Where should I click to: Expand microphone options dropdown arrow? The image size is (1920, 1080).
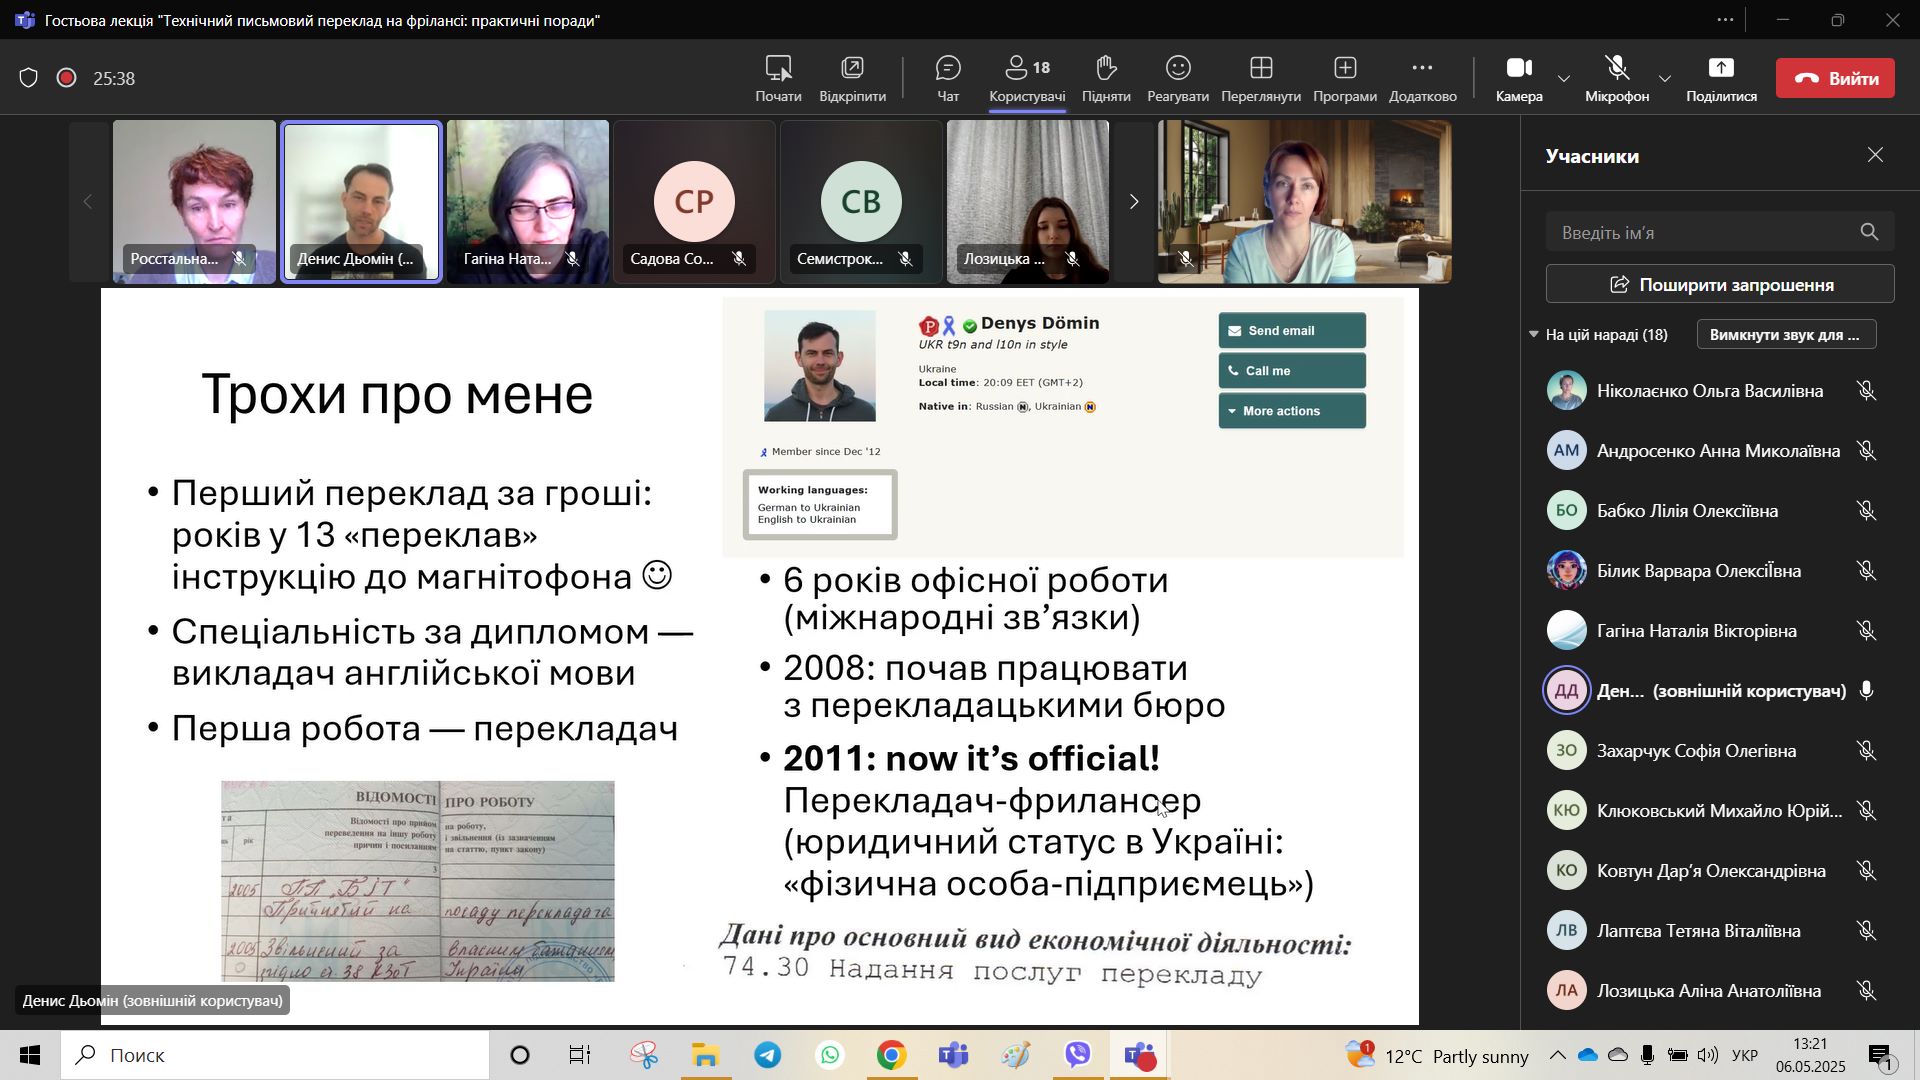coord(1665,79)
